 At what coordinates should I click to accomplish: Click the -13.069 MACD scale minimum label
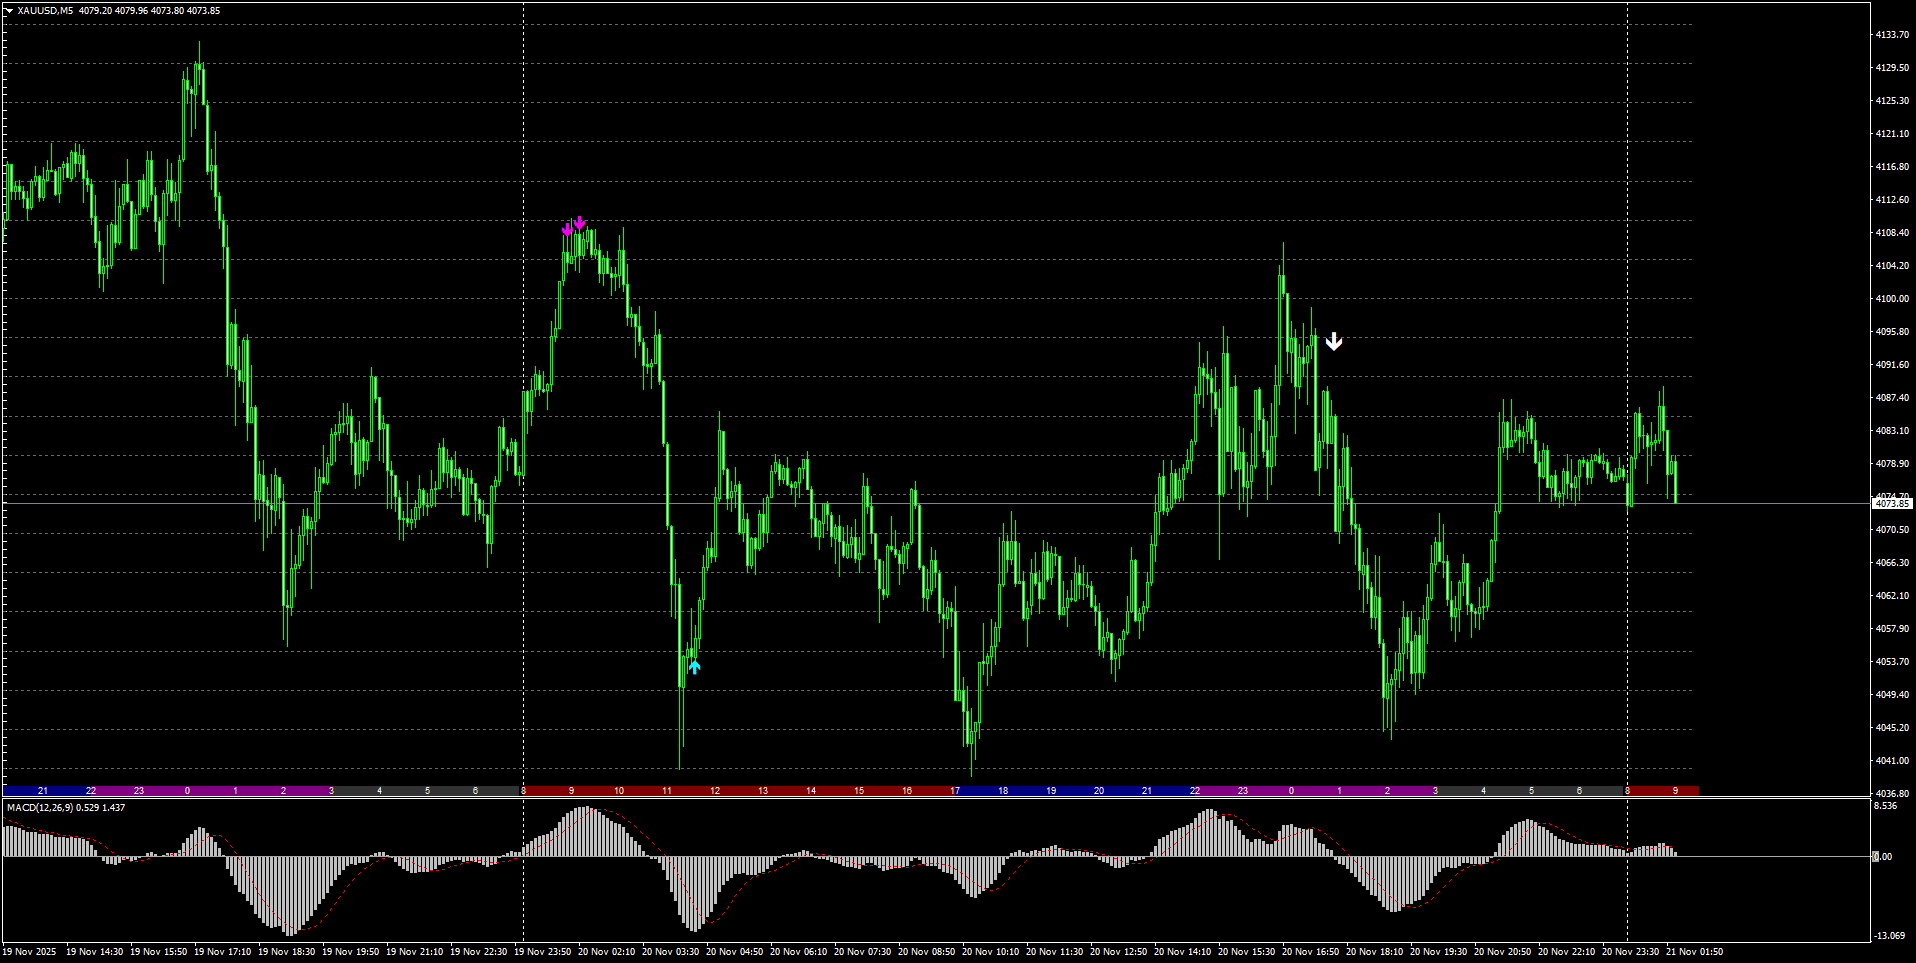(x=1889, y=936)
